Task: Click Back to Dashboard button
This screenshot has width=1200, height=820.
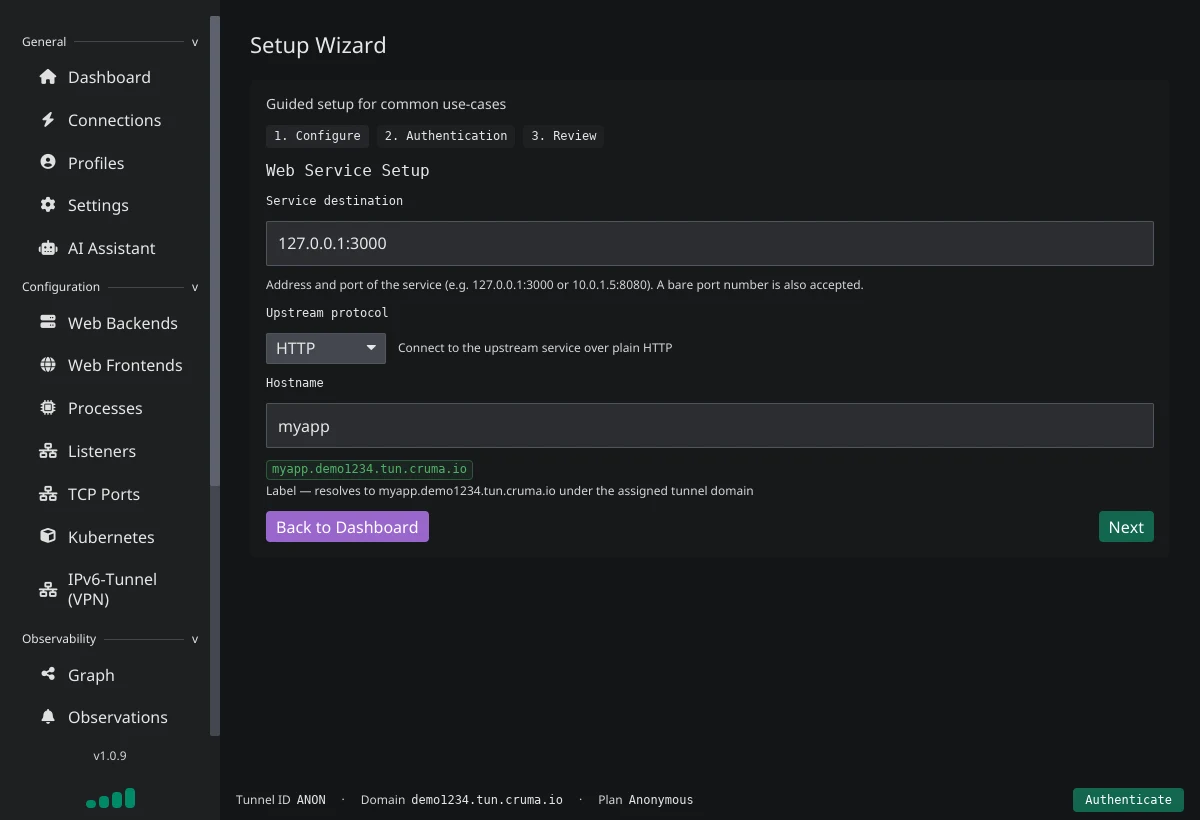Action: click(347, 527)
